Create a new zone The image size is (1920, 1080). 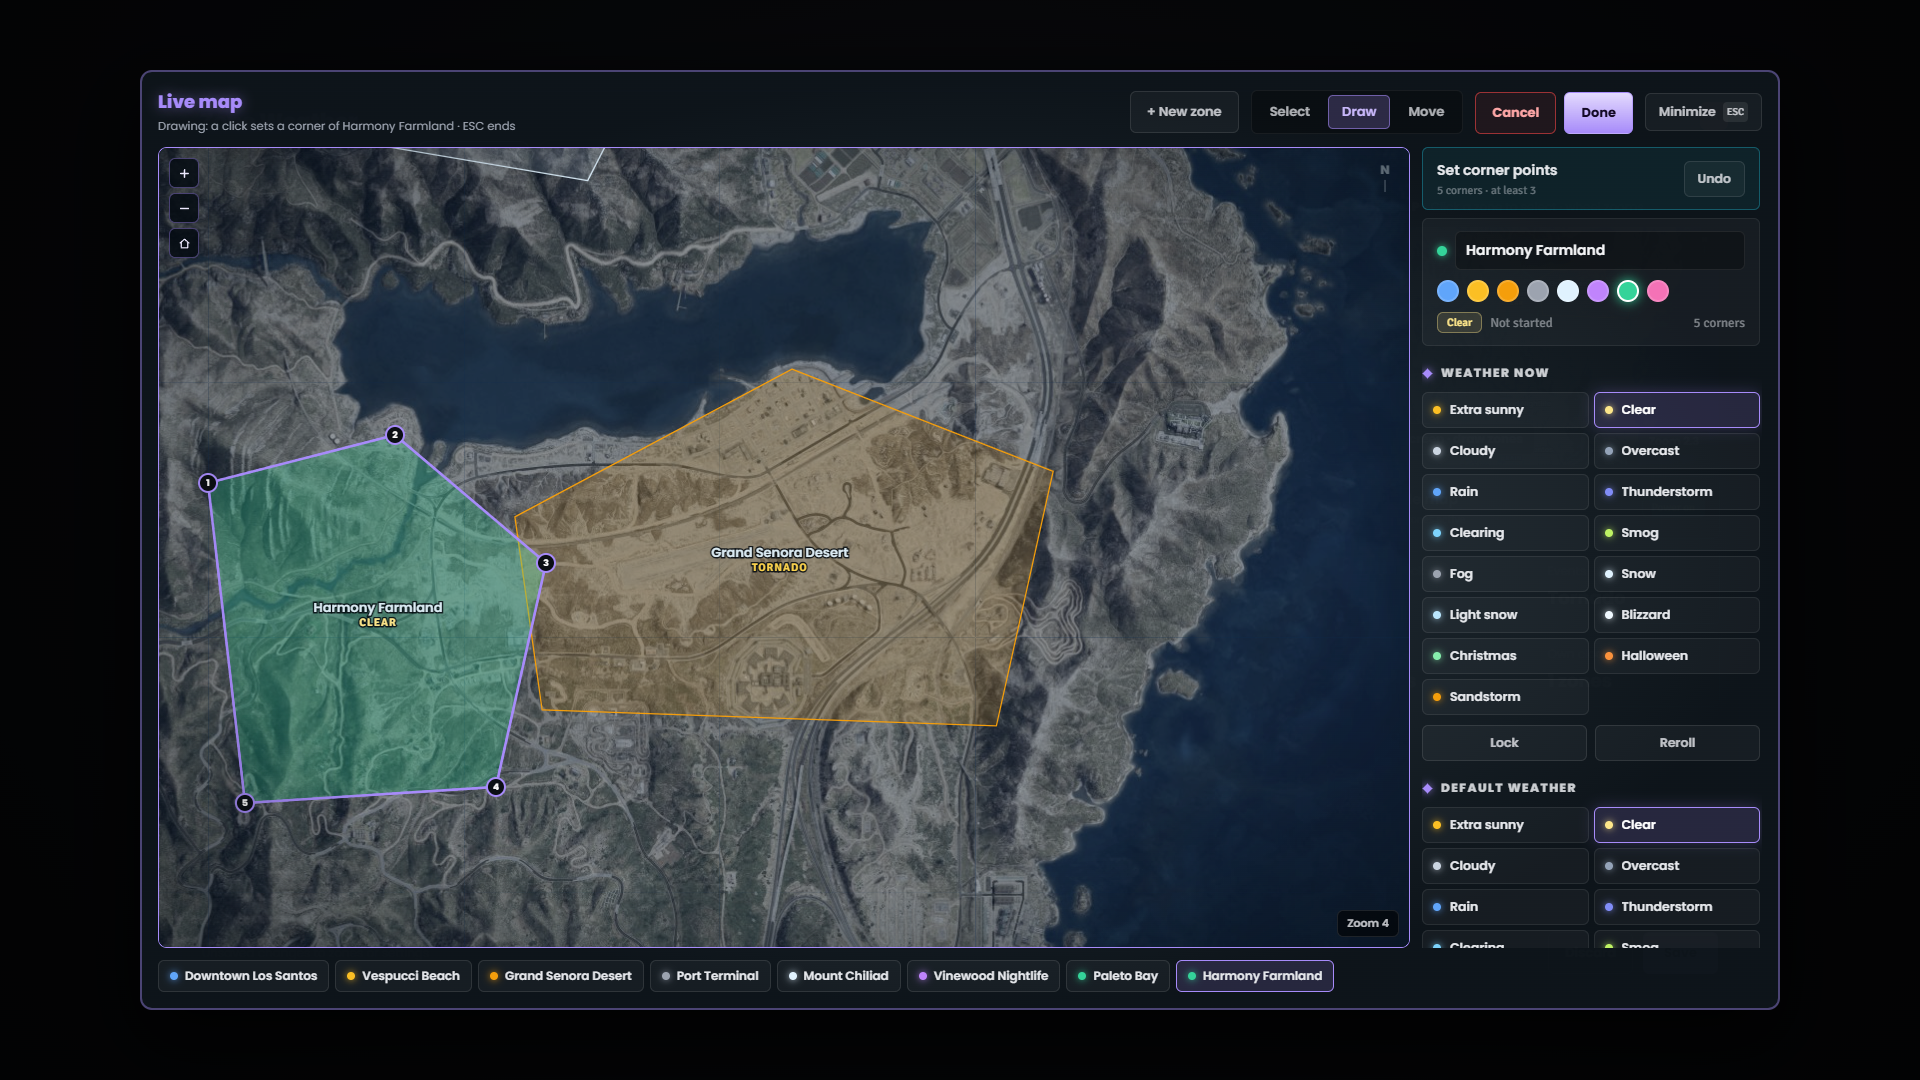(x=1184, y=112)
